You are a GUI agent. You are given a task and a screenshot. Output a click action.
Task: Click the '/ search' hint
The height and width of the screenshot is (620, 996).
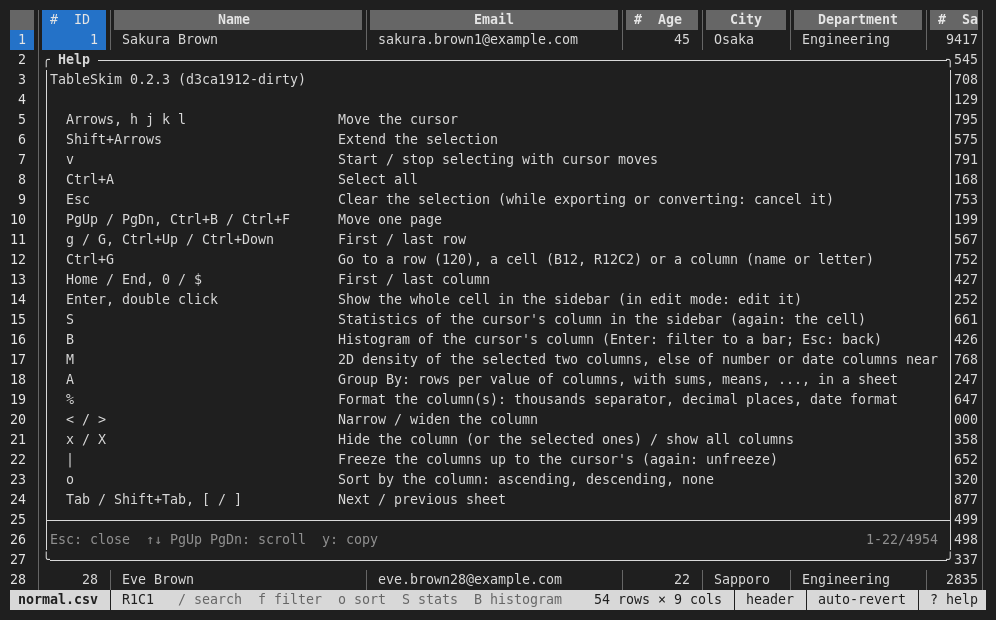coord(210,599)
